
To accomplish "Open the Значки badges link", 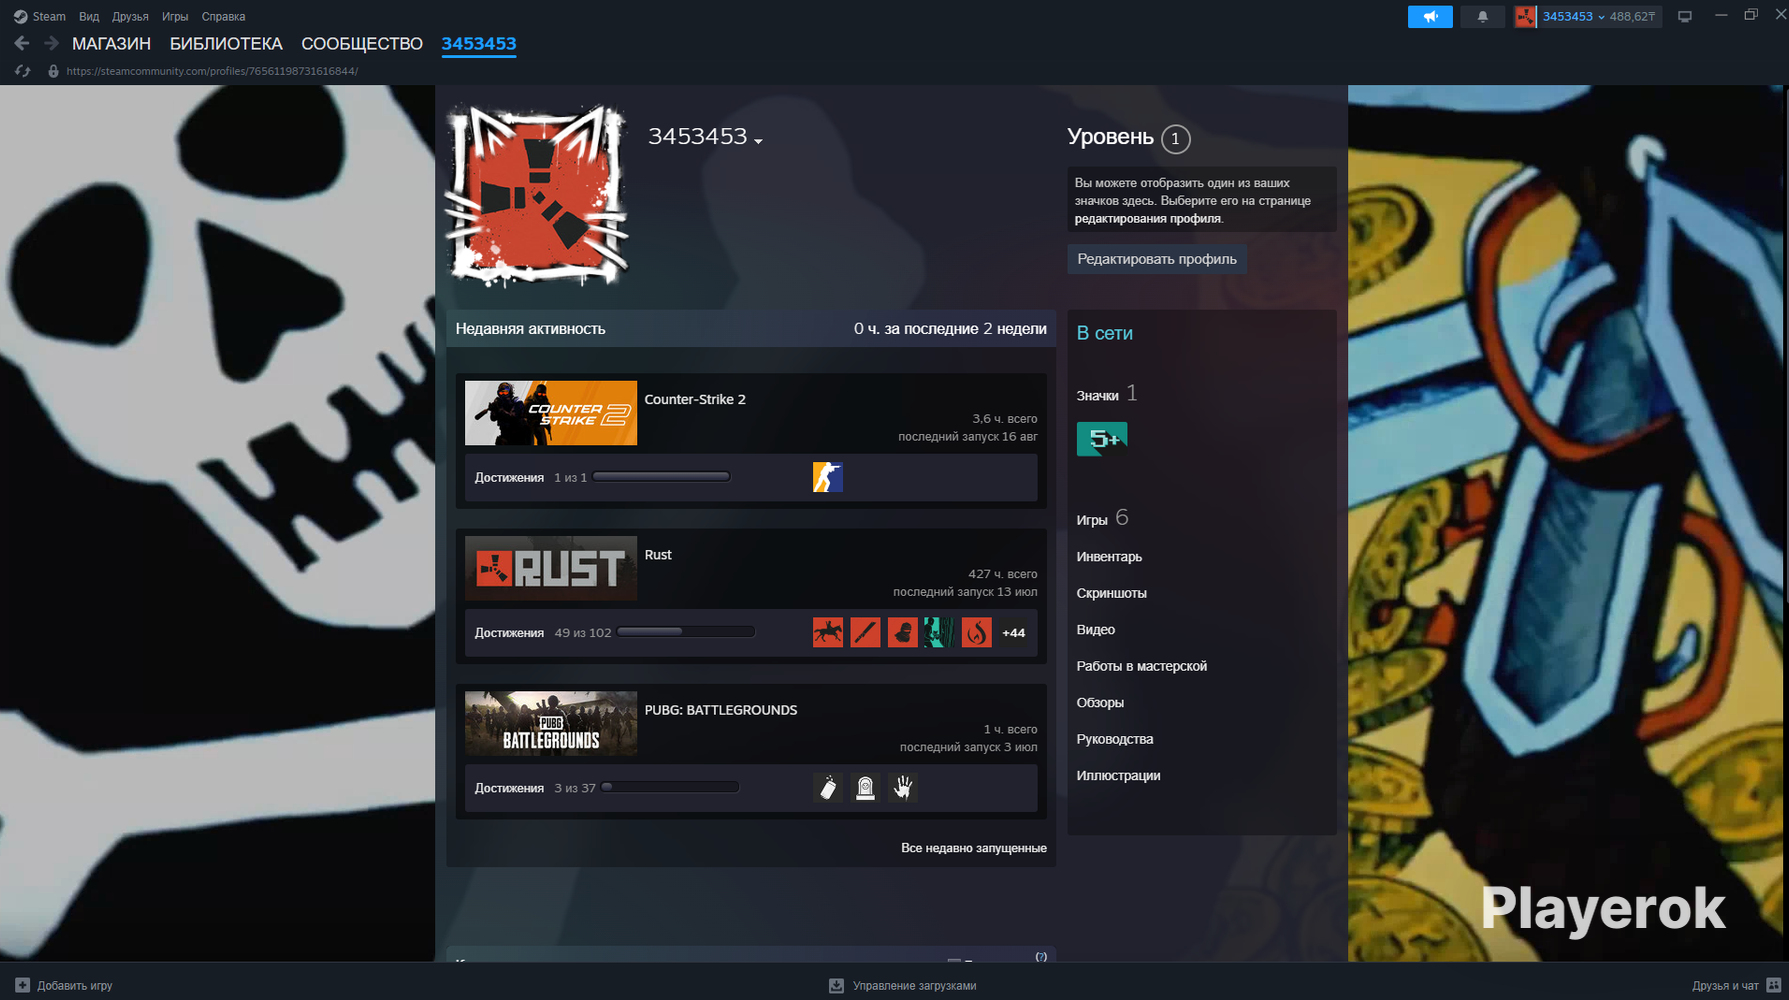I will 1097,396.
